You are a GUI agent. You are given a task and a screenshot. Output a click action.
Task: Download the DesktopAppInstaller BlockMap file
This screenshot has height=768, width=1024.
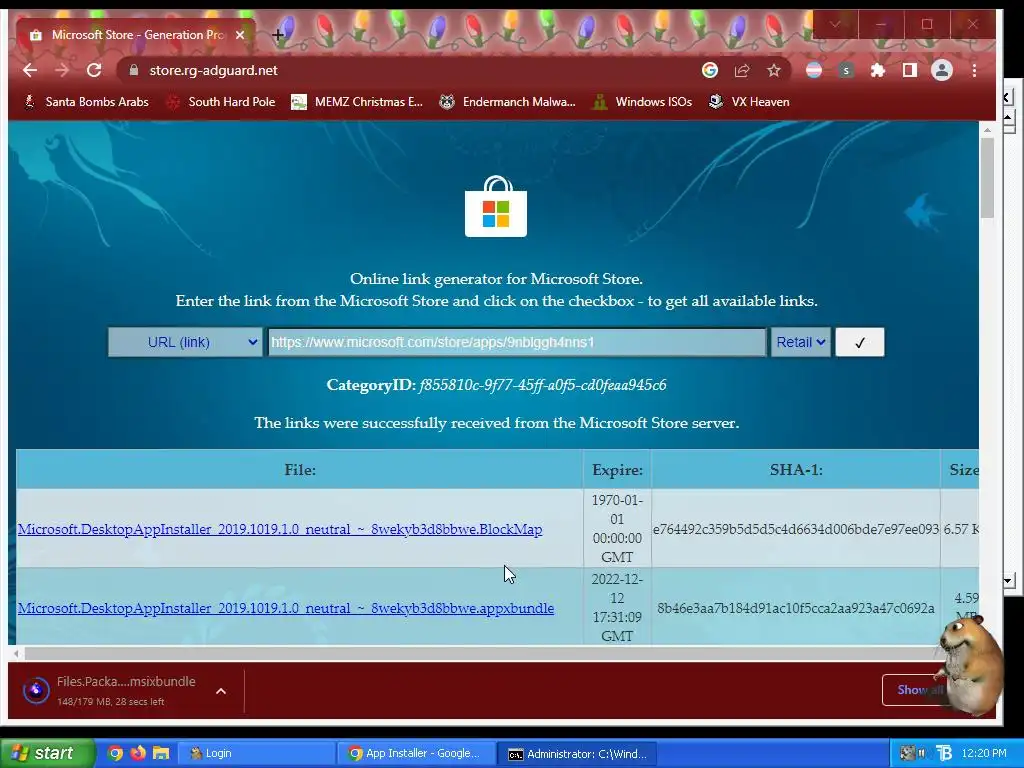point(280,529)
